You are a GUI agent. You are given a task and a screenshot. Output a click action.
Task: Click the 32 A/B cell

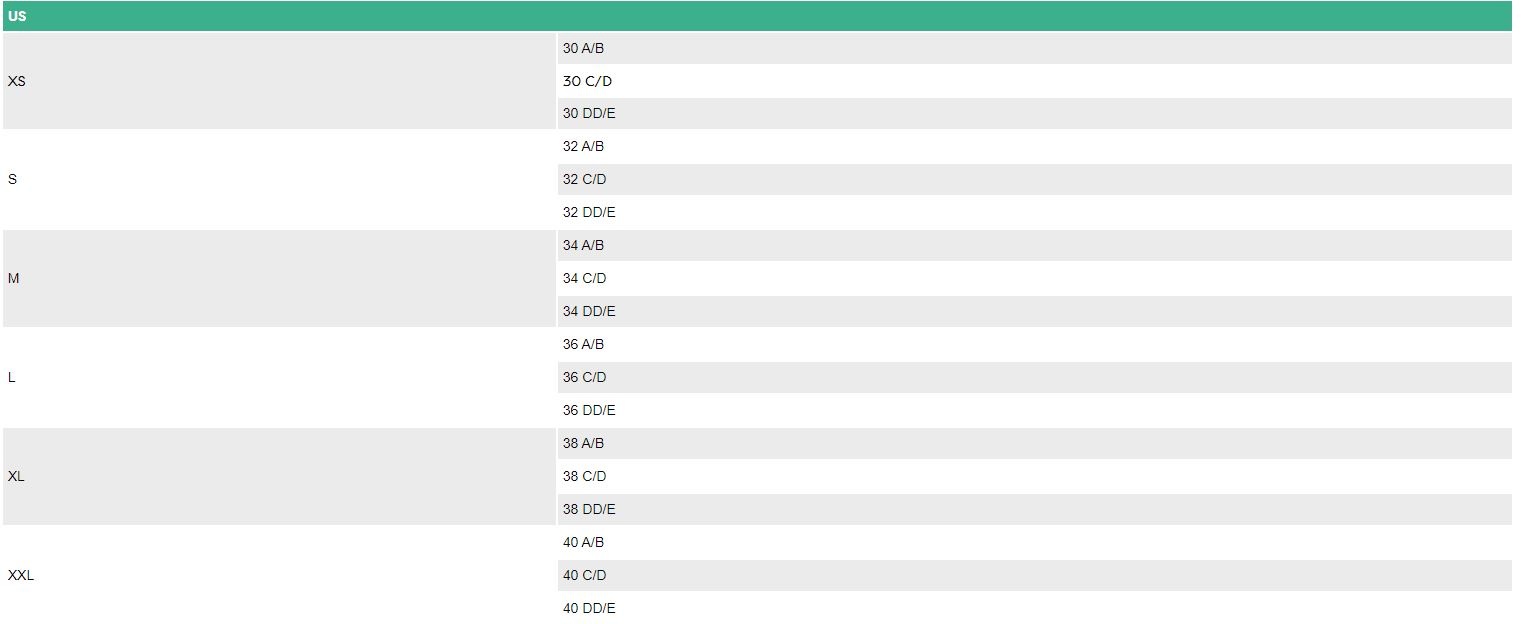pyautogui.click(x=1035, y=147)
